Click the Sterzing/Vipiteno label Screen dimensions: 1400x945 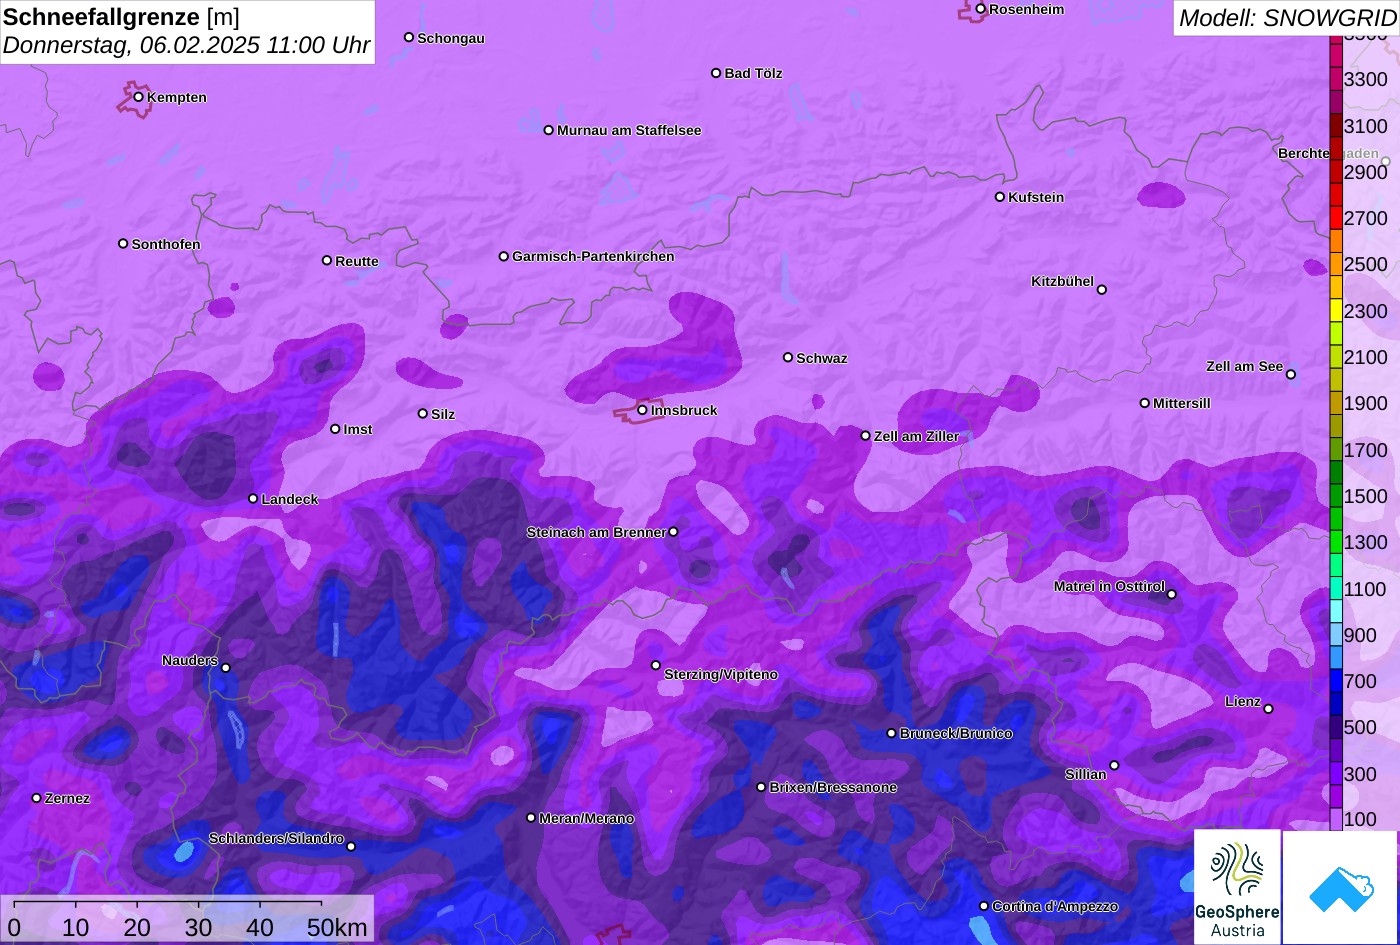pyautogui.click(x=721, y=675)
